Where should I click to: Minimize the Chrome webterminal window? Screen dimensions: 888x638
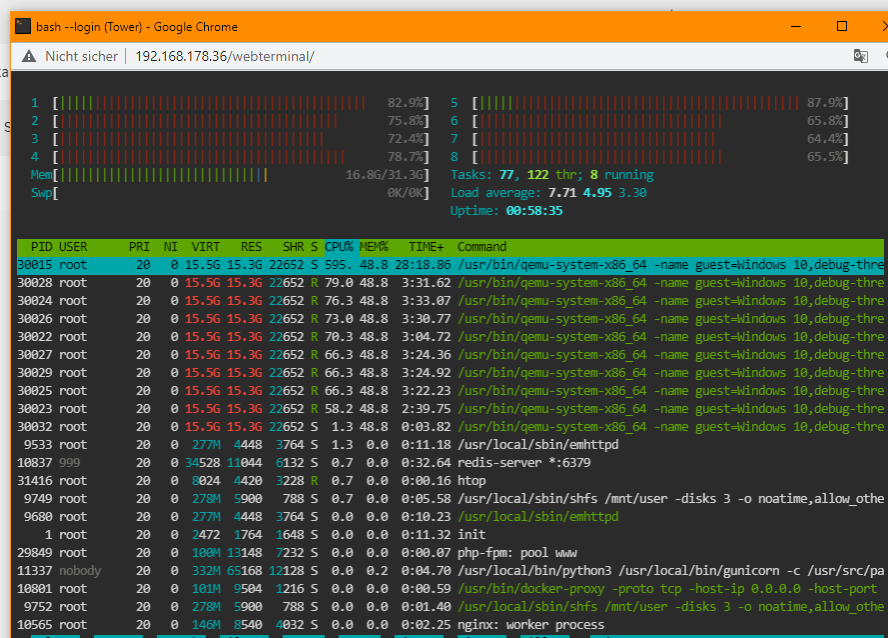tap(796, 27)
